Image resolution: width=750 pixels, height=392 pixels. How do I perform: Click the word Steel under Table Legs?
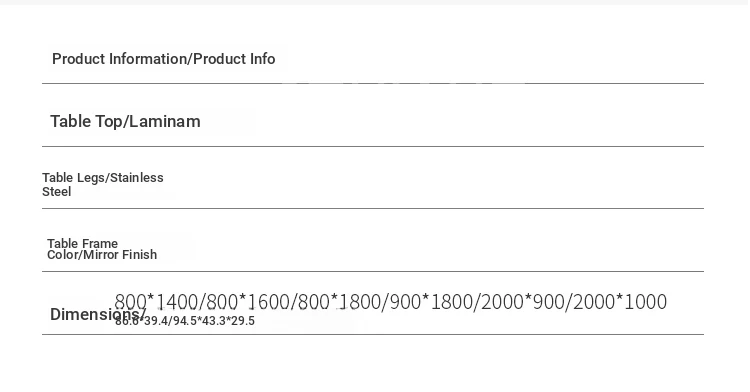[x=56, y=192]
